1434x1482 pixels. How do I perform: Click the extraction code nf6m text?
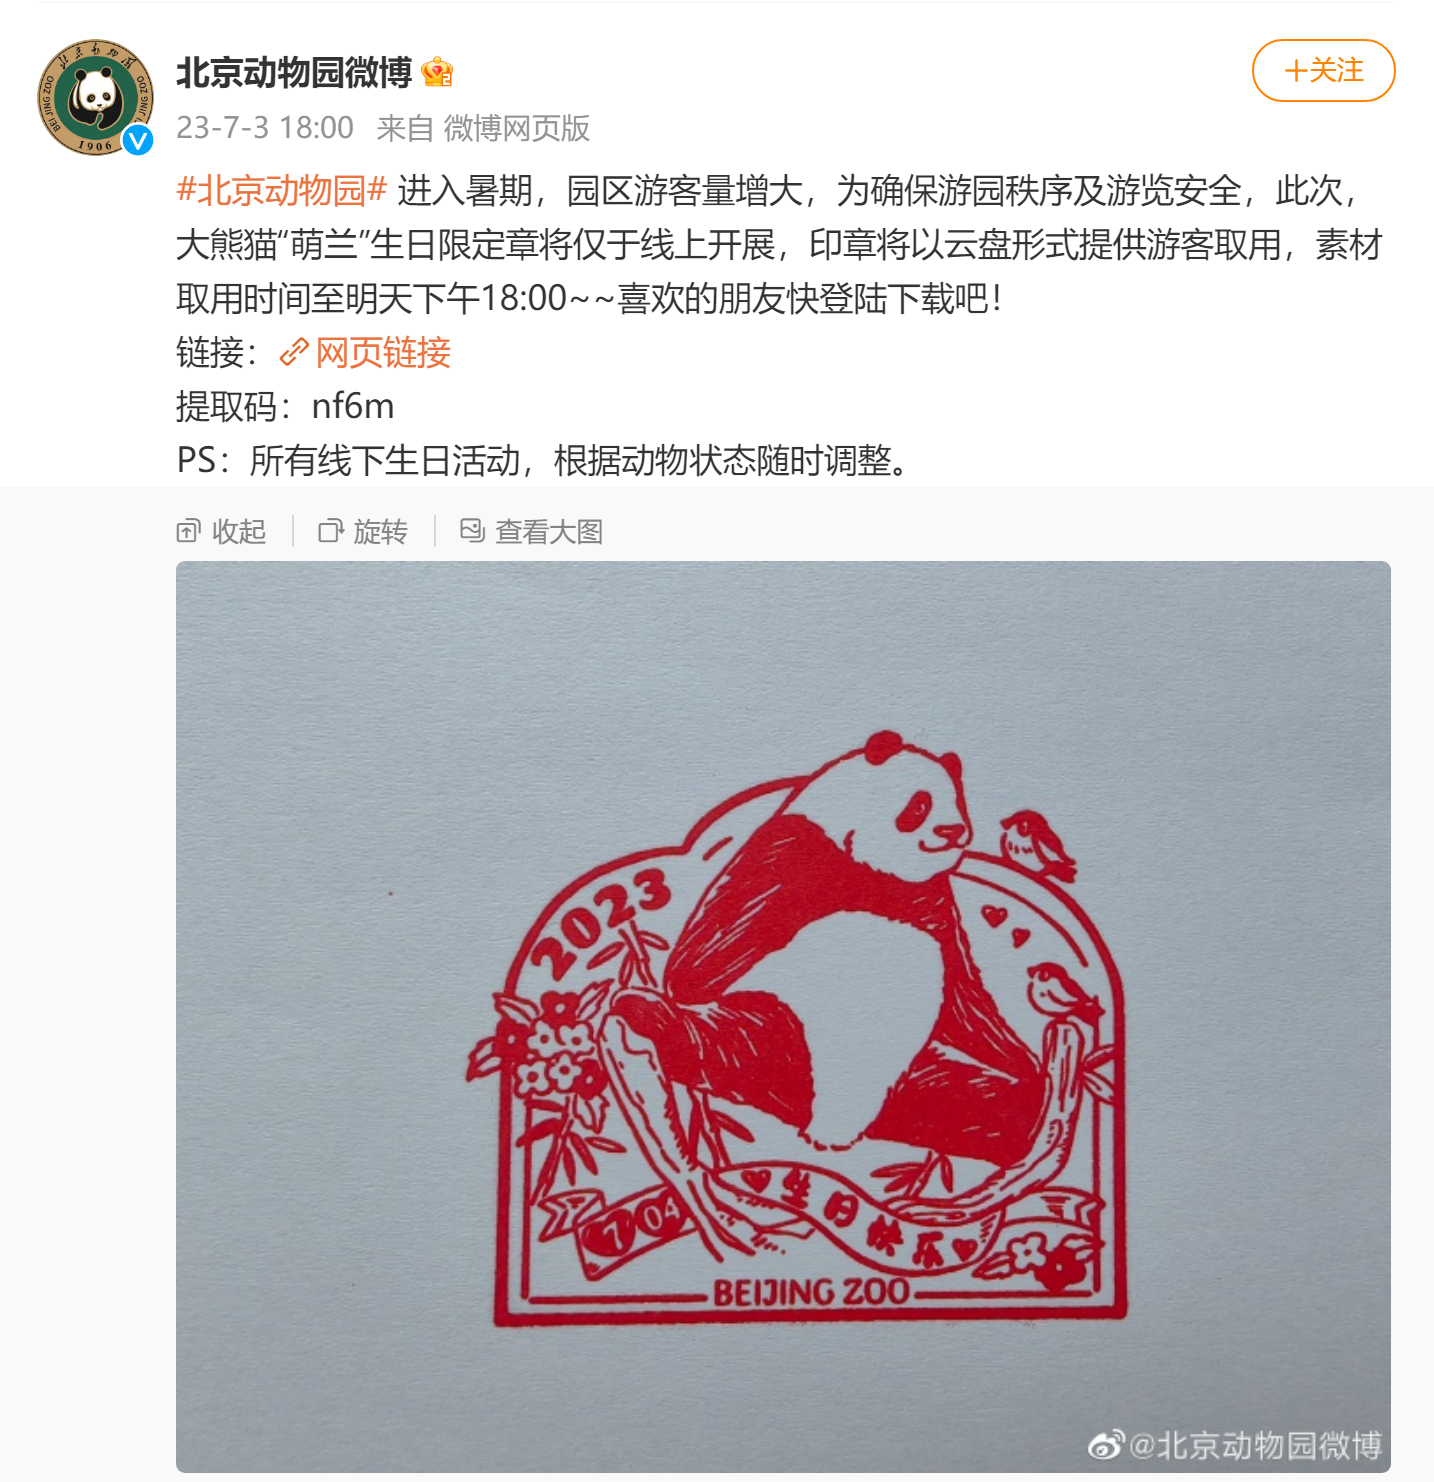click(x=353, y=406)
